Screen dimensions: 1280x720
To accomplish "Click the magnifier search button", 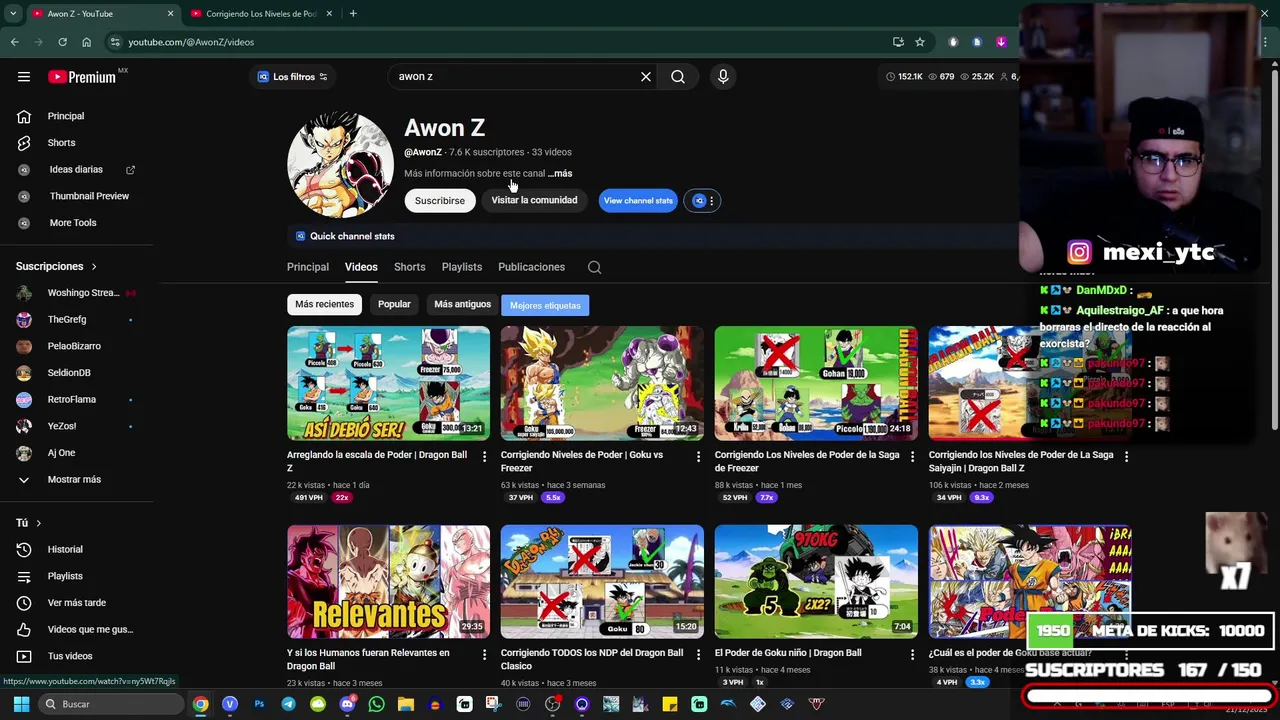I will point(678,77).
